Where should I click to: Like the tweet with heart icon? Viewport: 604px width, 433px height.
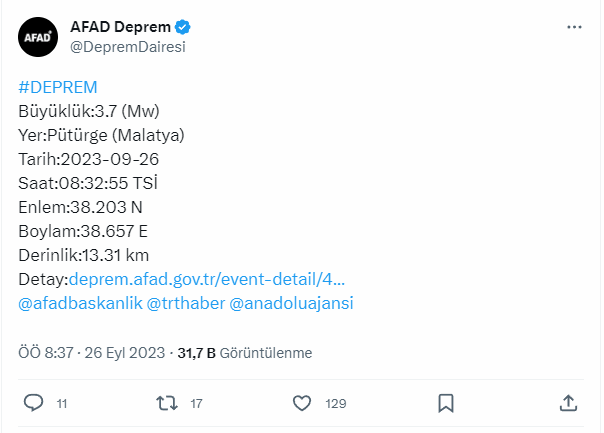(x=302, y=403)
